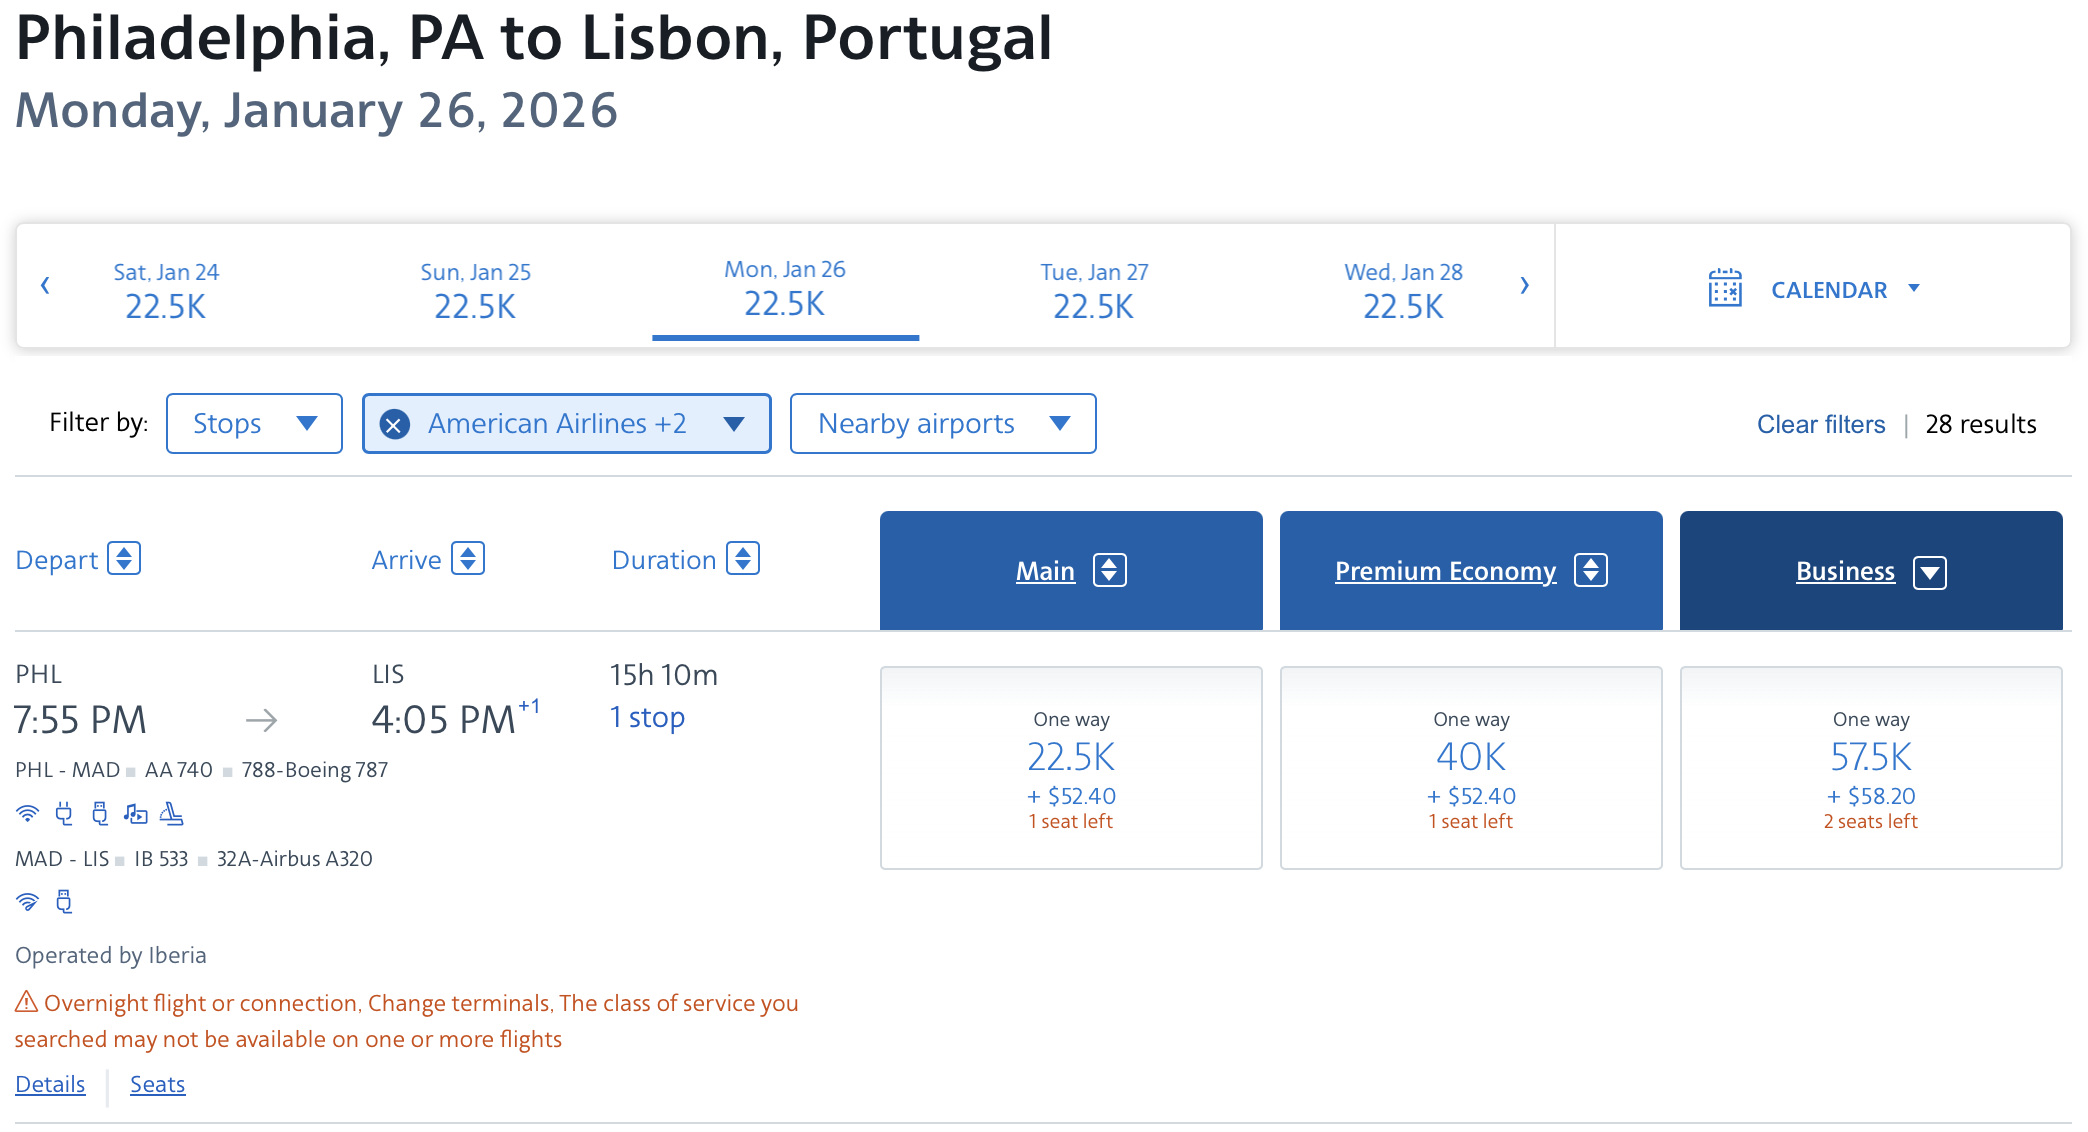Image resolution: width=2088 pixels, height=1132 pixels.
Task: Select the Tue, Jan 27 date tab
Action: pyautogui.click(x=1094, y=290)
